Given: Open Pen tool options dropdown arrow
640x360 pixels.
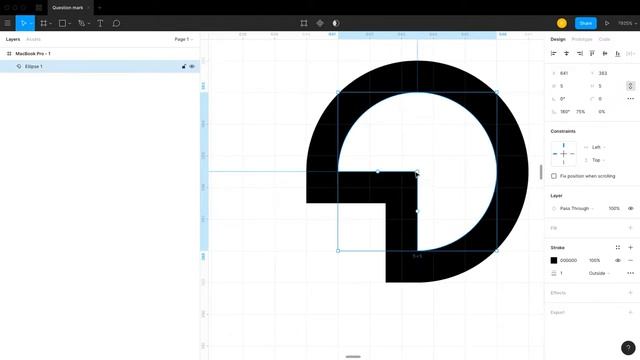Looking at the screenshot, I should (89, 24).
